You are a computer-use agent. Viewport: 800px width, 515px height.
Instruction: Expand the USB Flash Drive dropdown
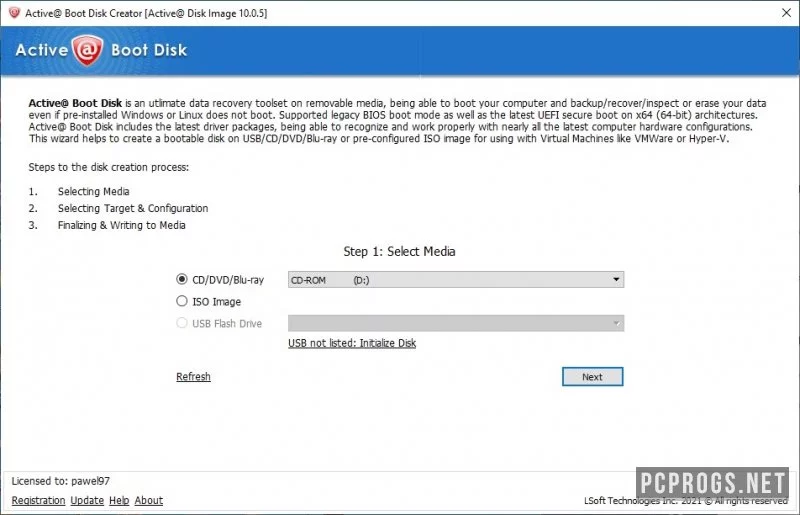(456, 323)
